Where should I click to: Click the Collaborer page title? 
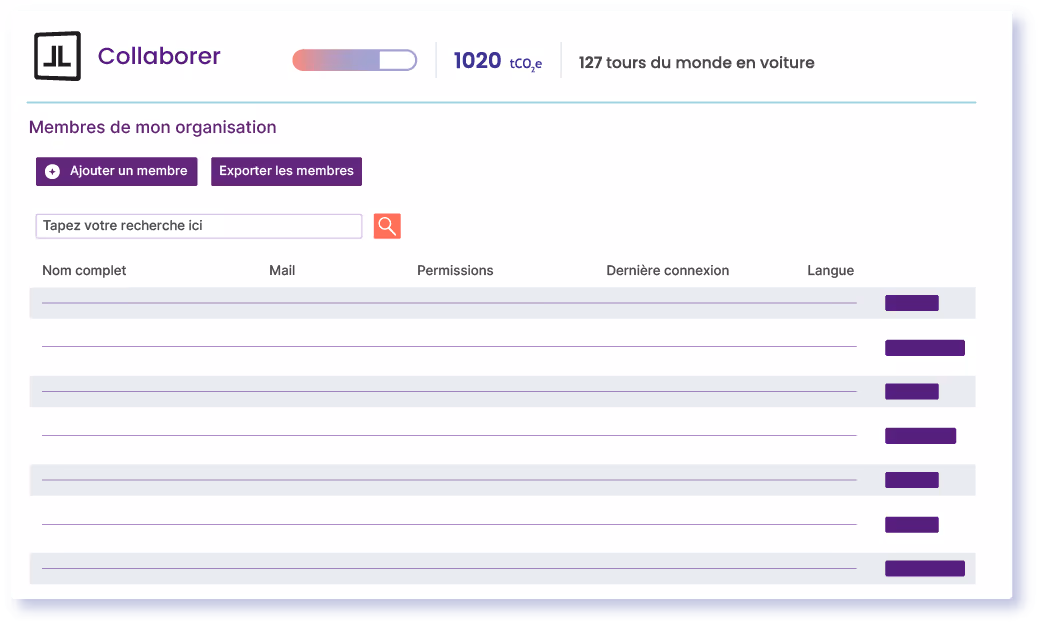[x=159, y=56]
